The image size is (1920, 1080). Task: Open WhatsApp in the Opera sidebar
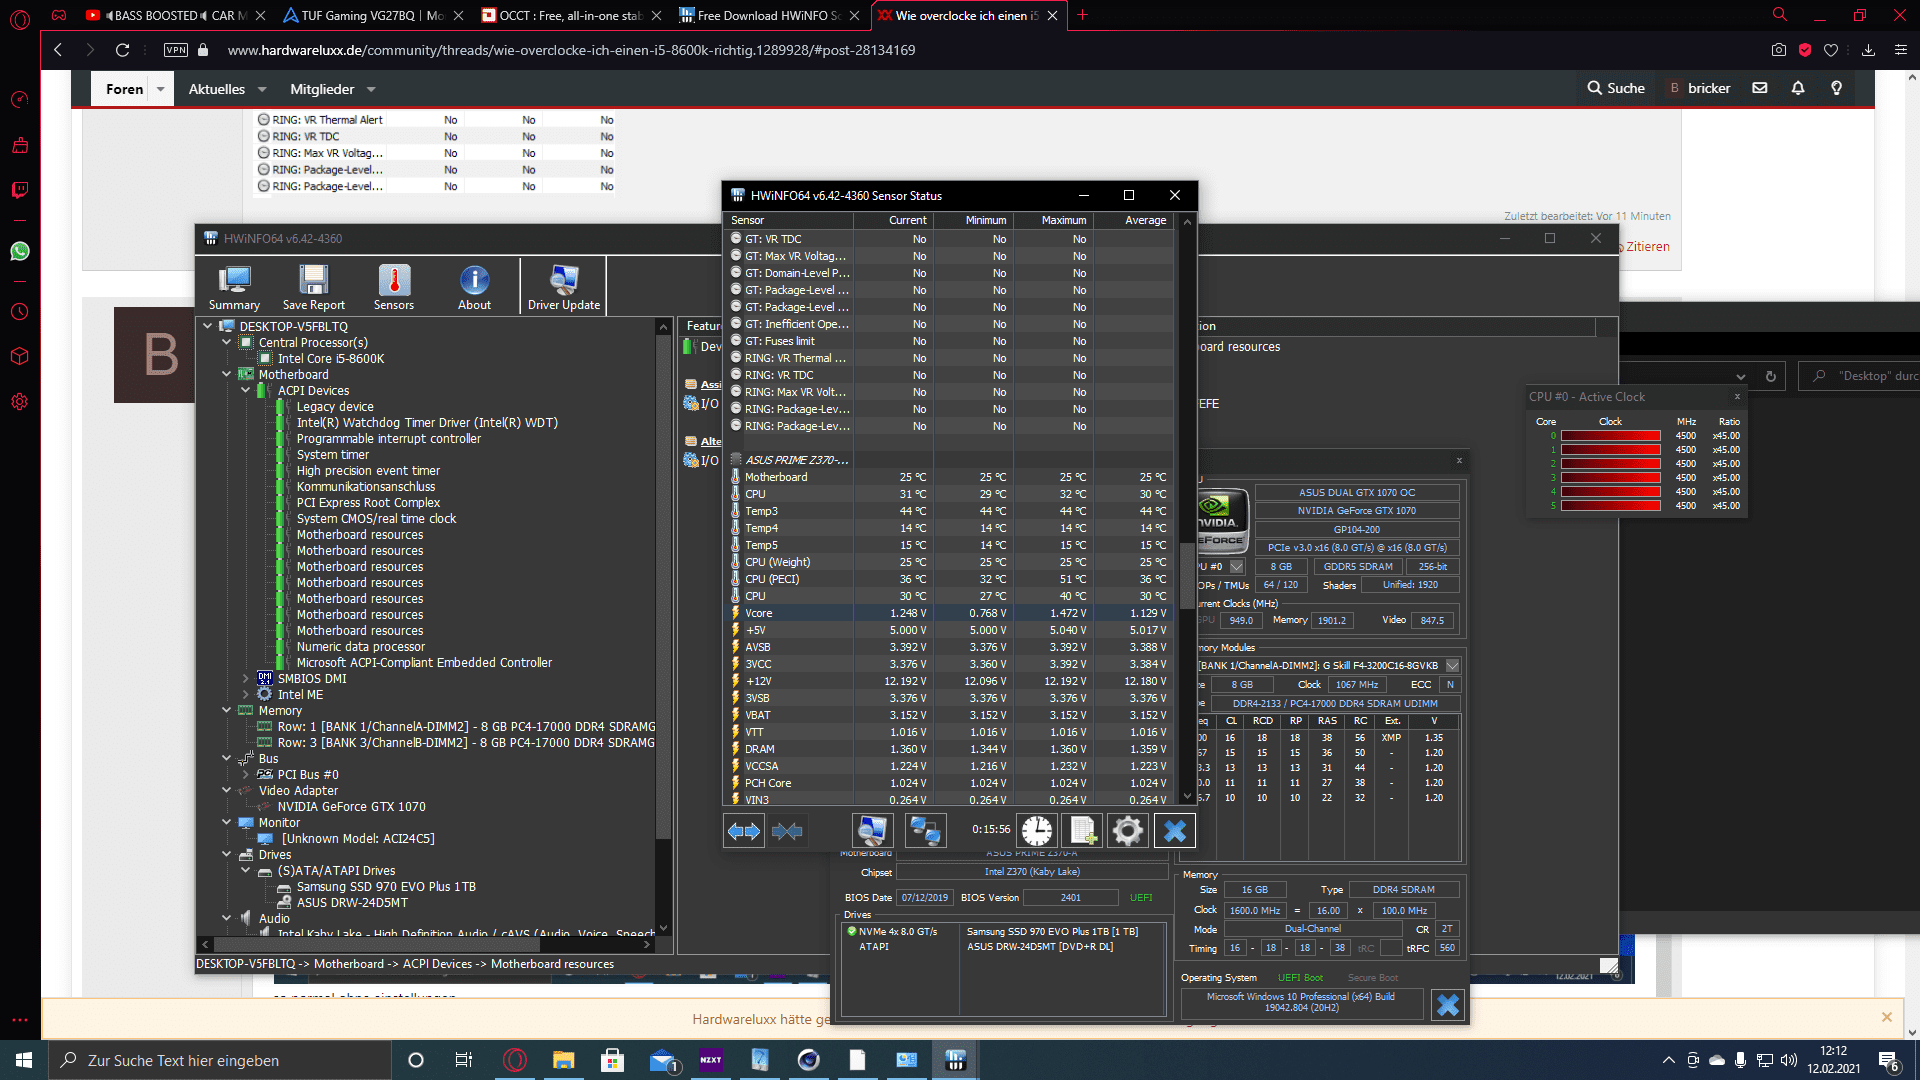coord(20,251)
